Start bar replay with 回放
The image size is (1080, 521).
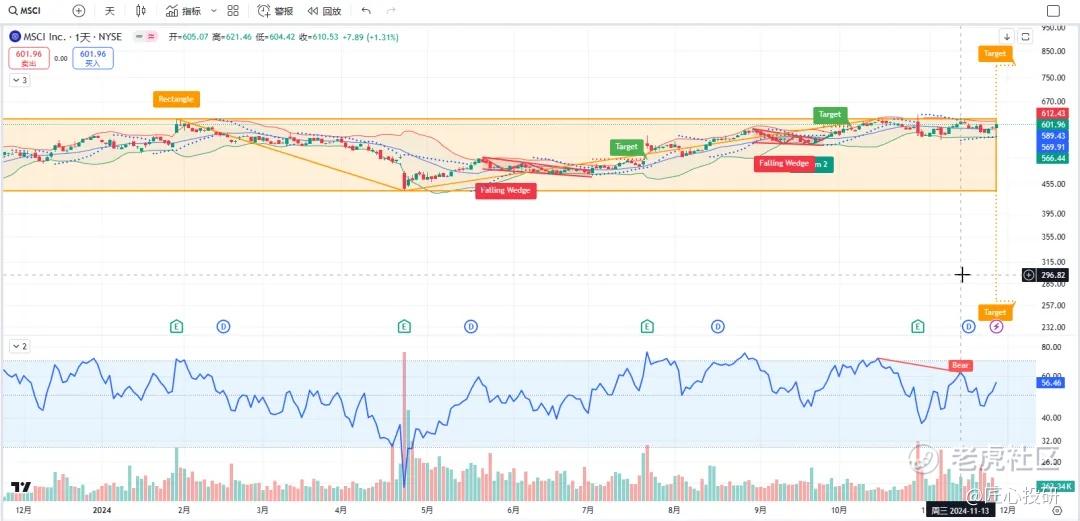324,11
